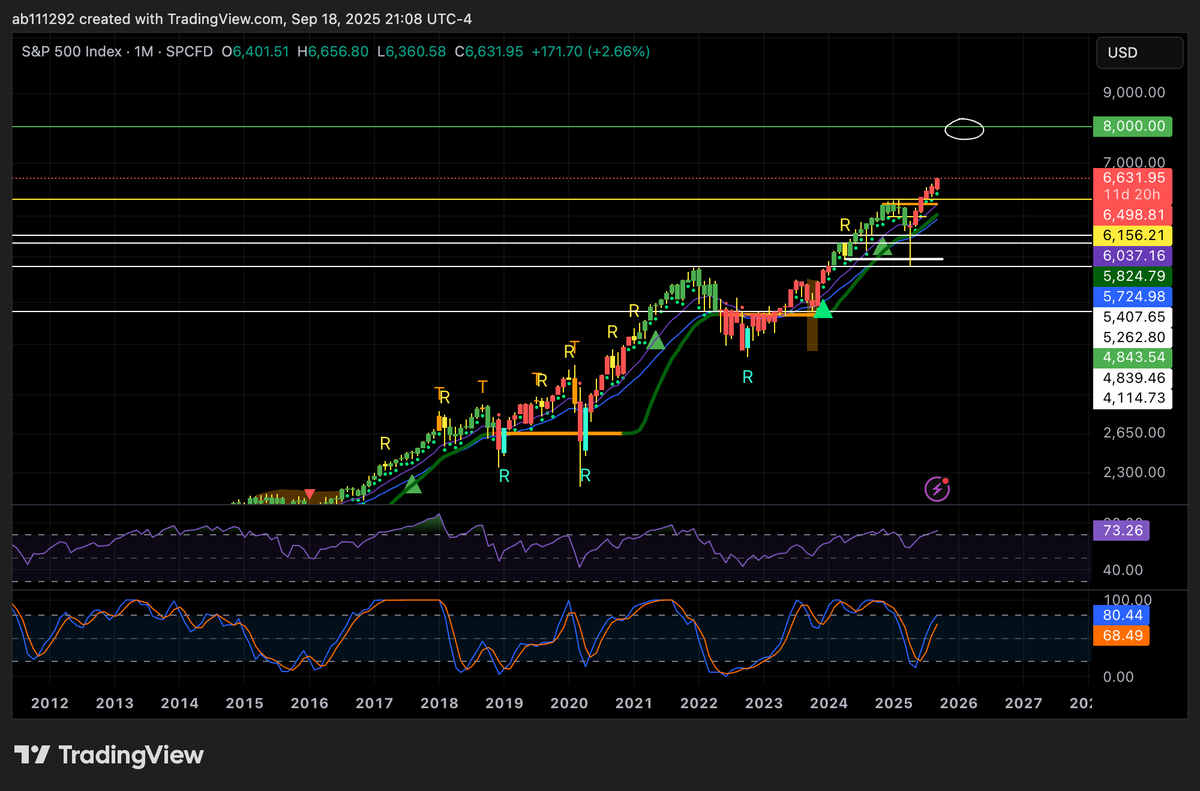Click the green triangle marker above the 2021 candles
Viewport: 1200px width, 791px height.
tap(655, 343)
